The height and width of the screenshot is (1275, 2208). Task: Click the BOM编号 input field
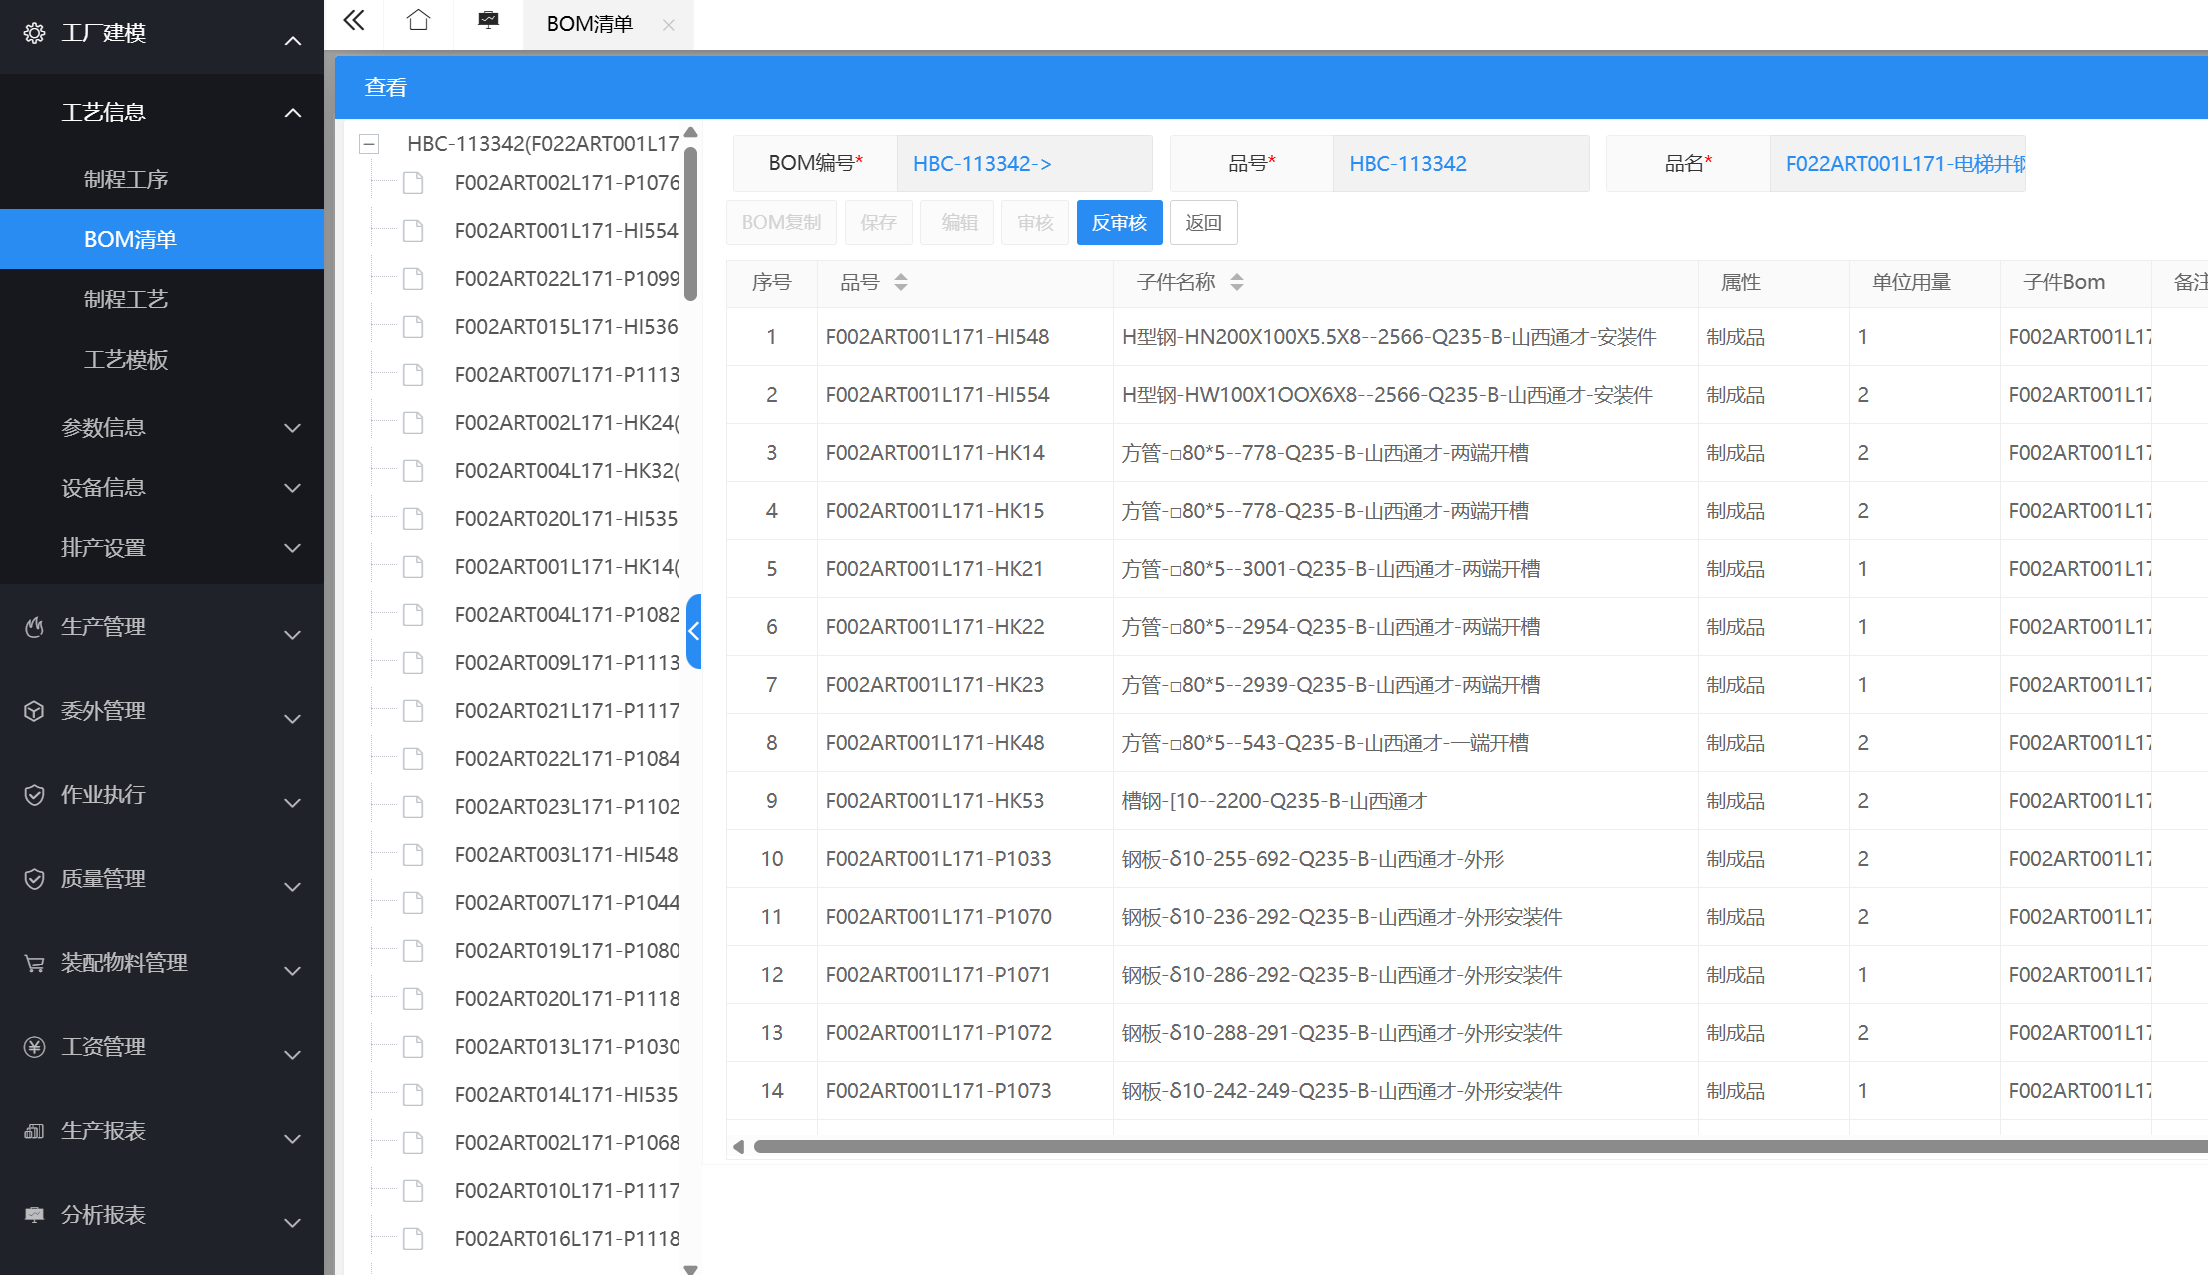coord(1024,163)
